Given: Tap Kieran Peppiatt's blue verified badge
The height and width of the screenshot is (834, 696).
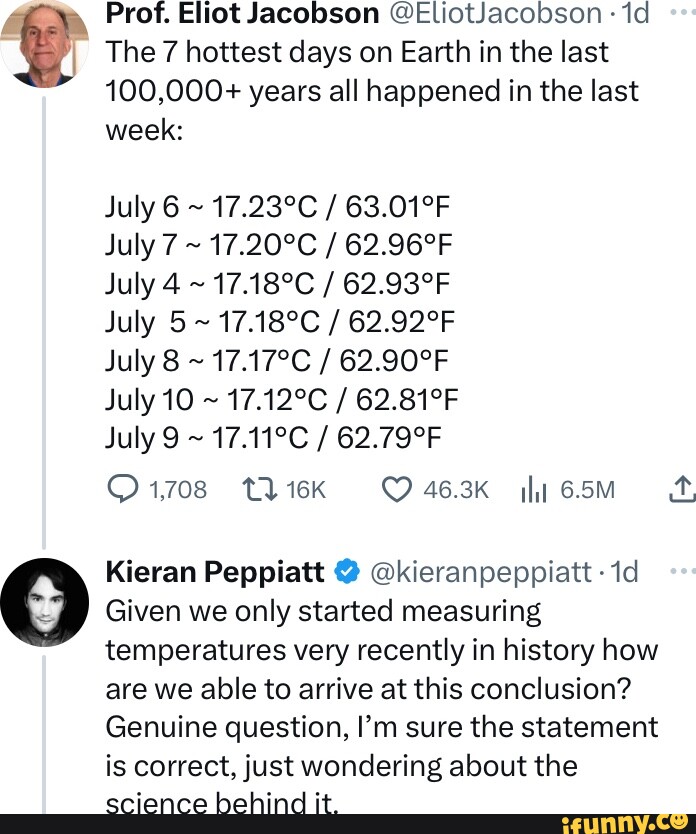Looking at the screenshot, I should click(346, 571).
